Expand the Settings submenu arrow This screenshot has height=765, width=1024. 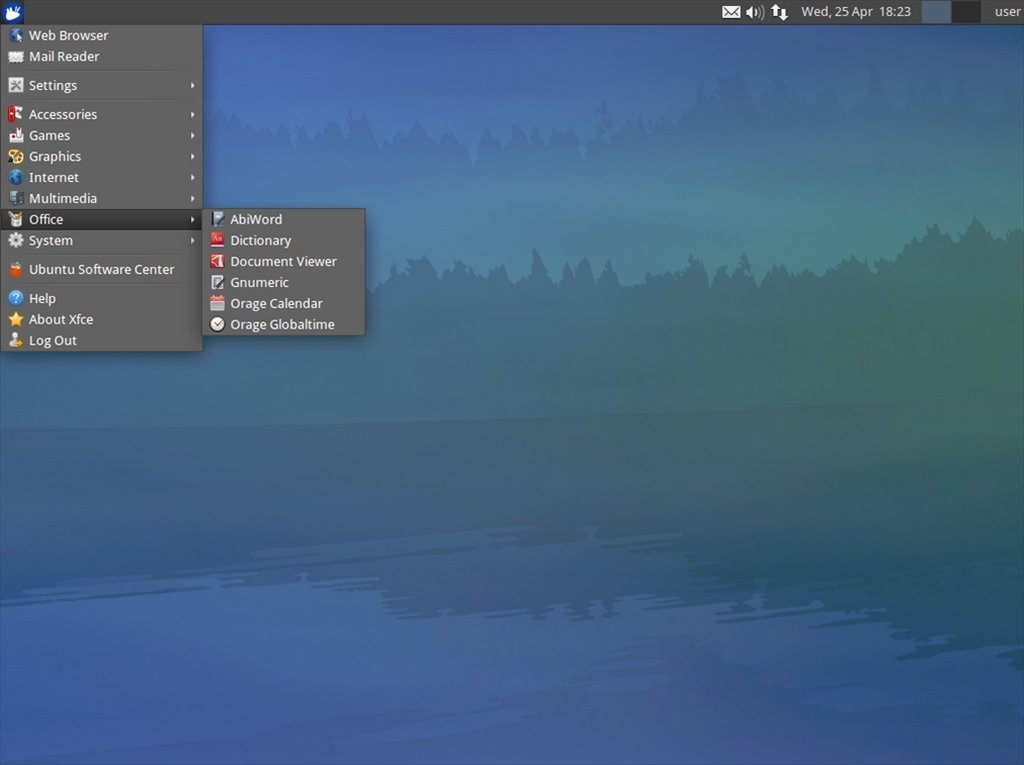pos(193,86)
